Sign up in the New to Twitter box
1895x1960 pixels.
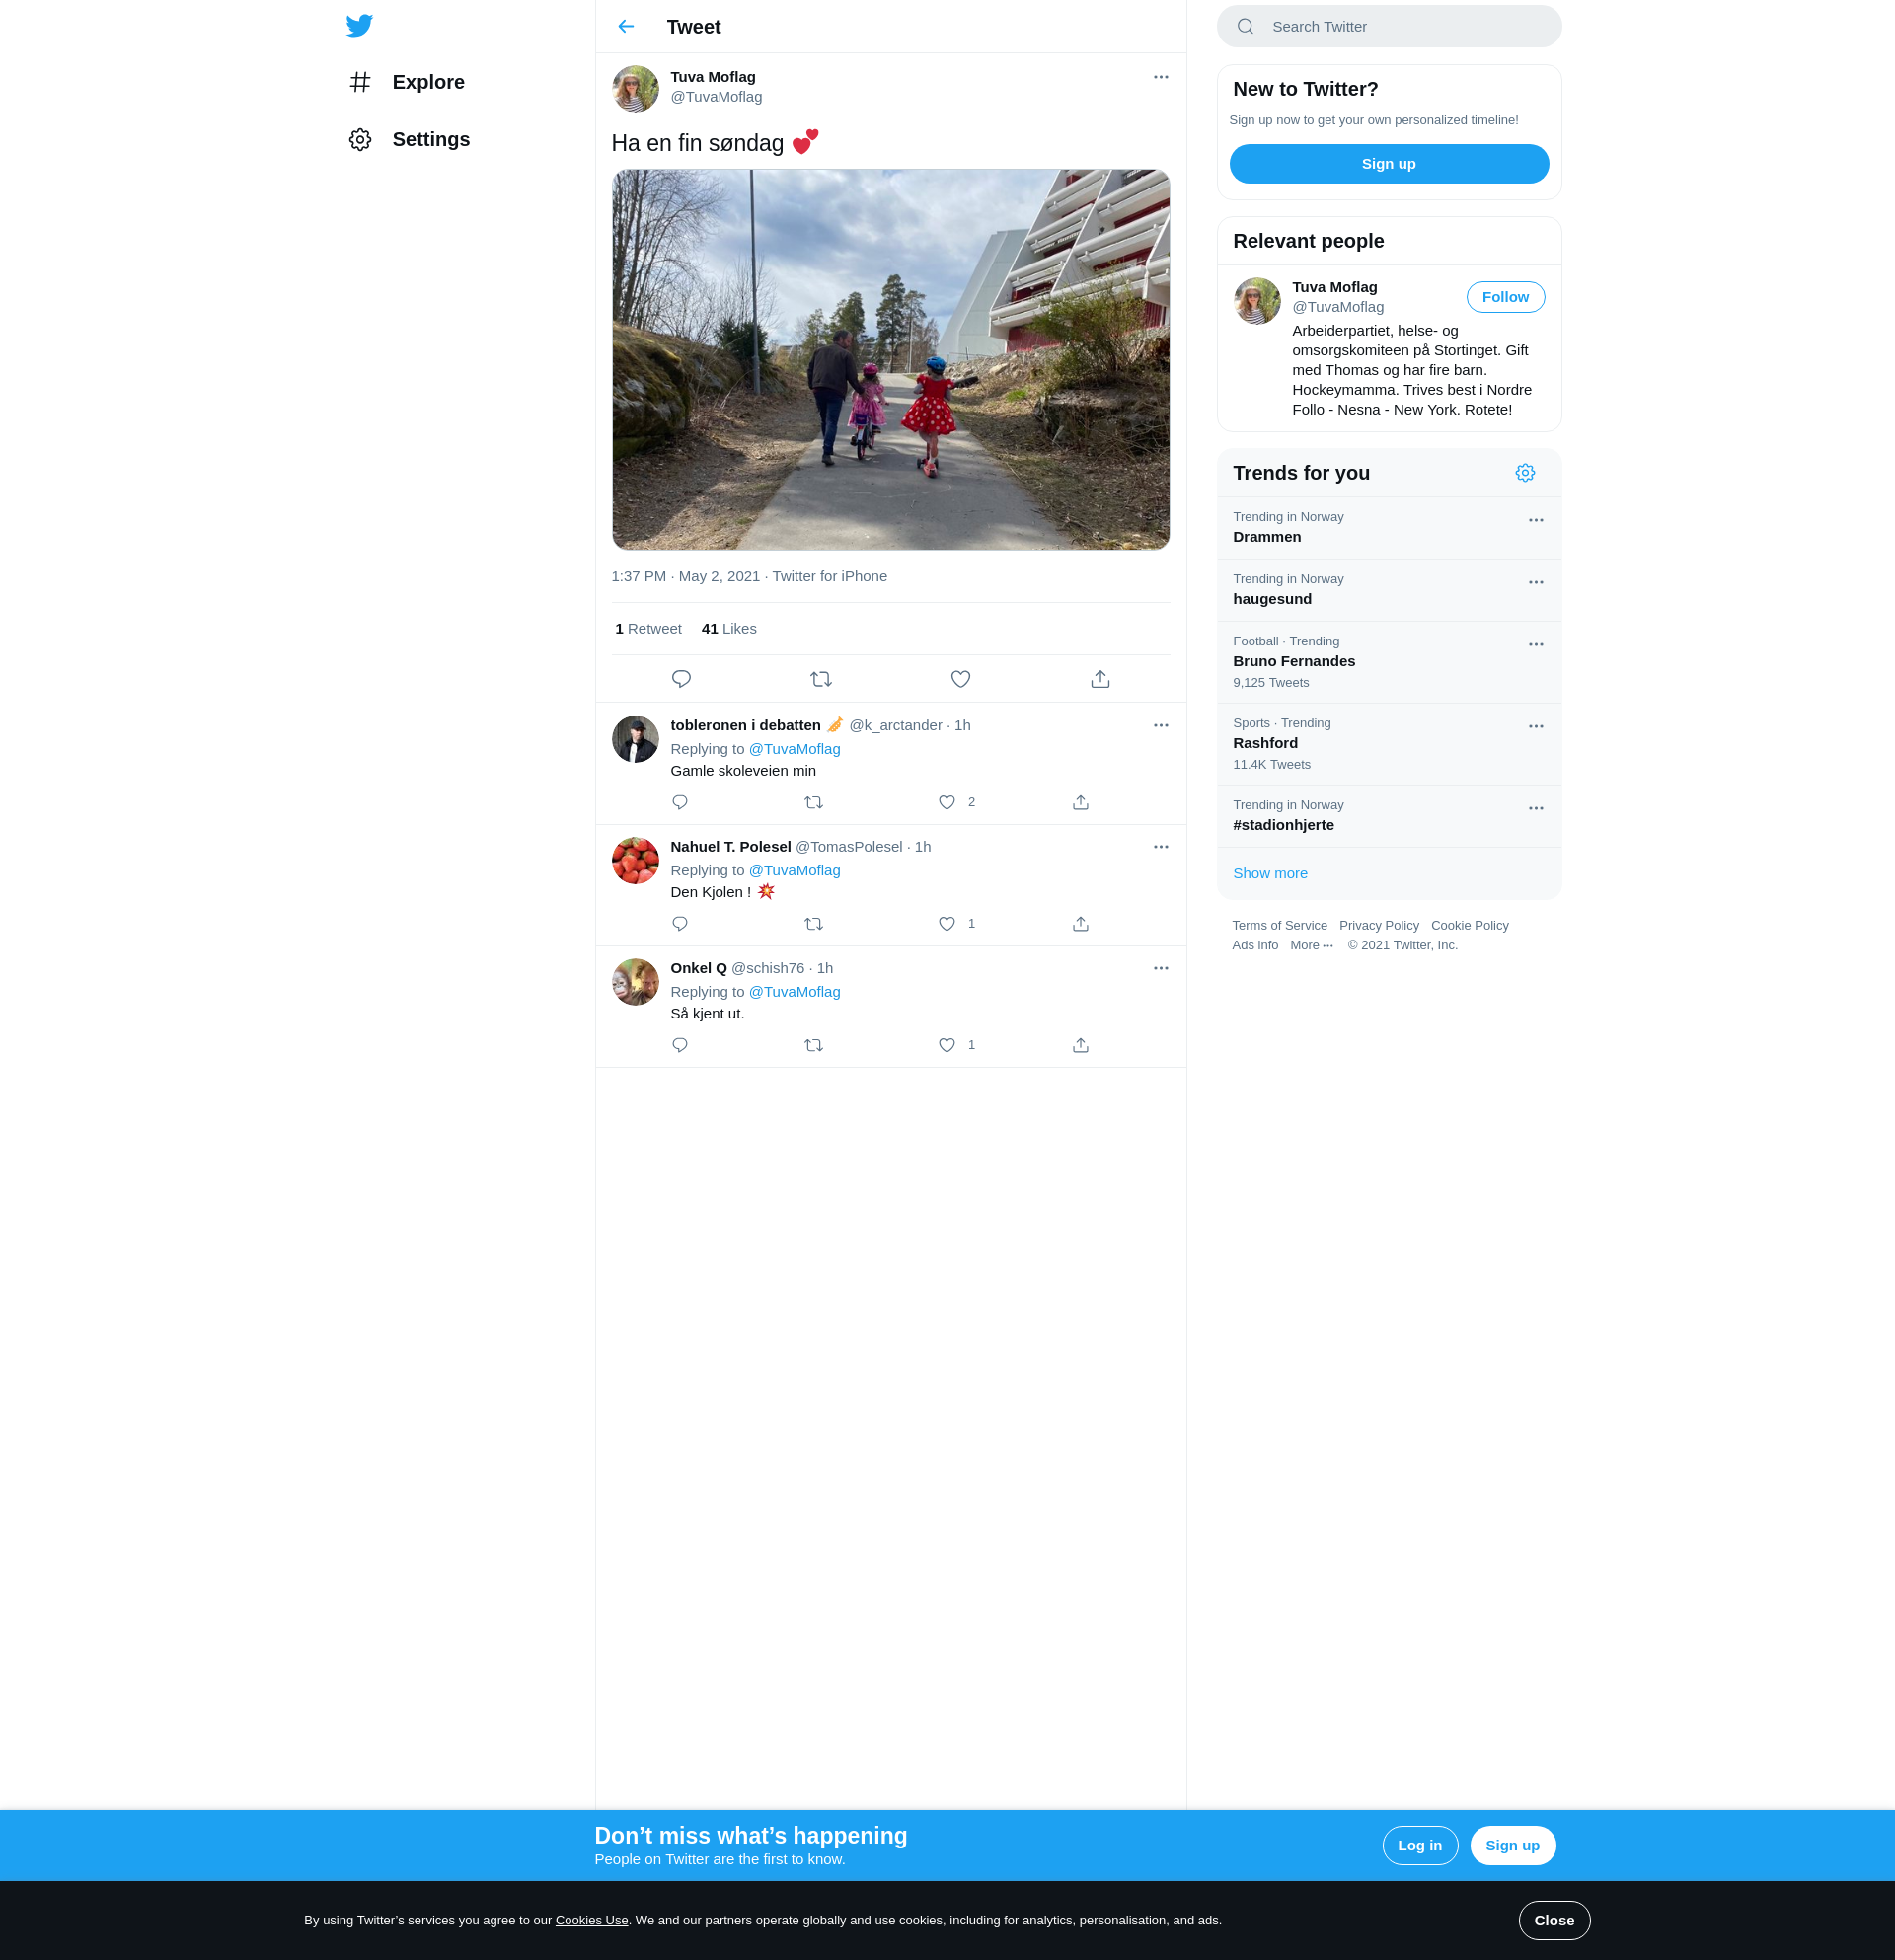[1388, 164]
